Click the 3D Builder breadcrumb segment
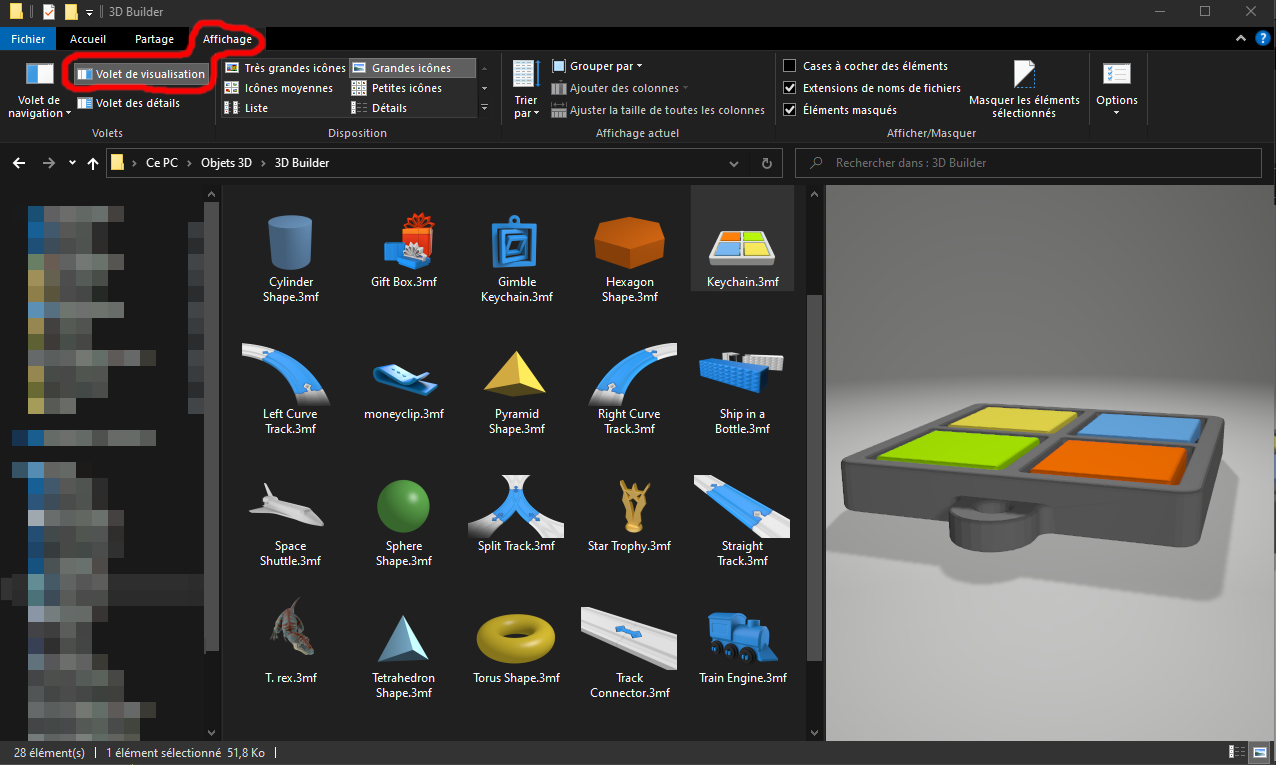The height and width of the screenshot is (765, 1276). pos(302,163)
